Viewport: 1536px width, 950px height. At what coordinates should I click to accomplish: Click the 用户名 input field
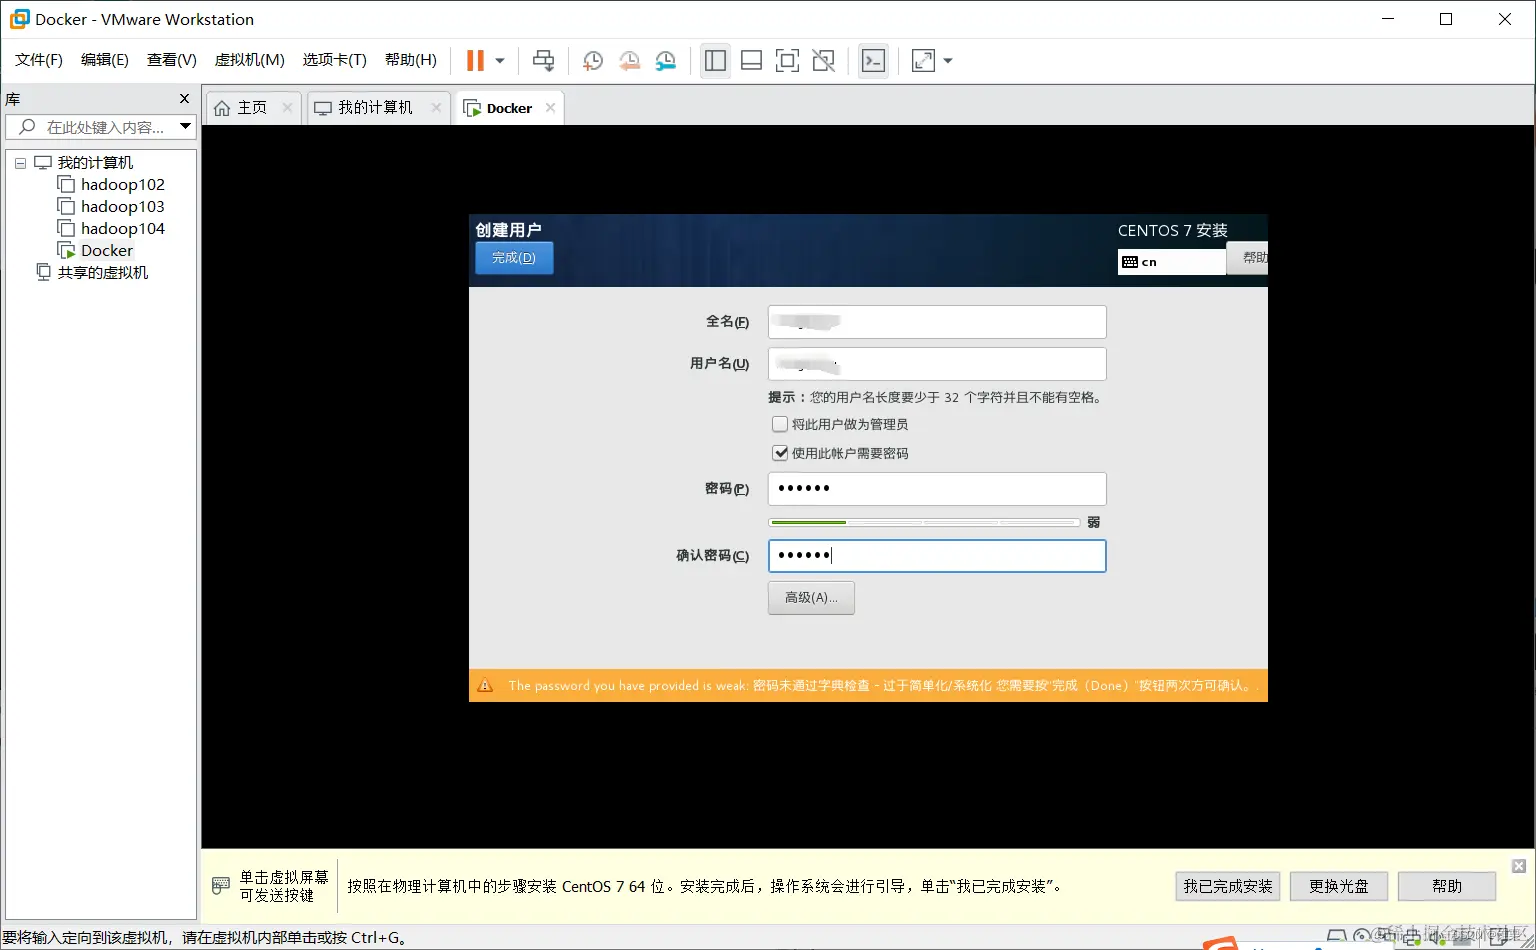coord(937,364)
